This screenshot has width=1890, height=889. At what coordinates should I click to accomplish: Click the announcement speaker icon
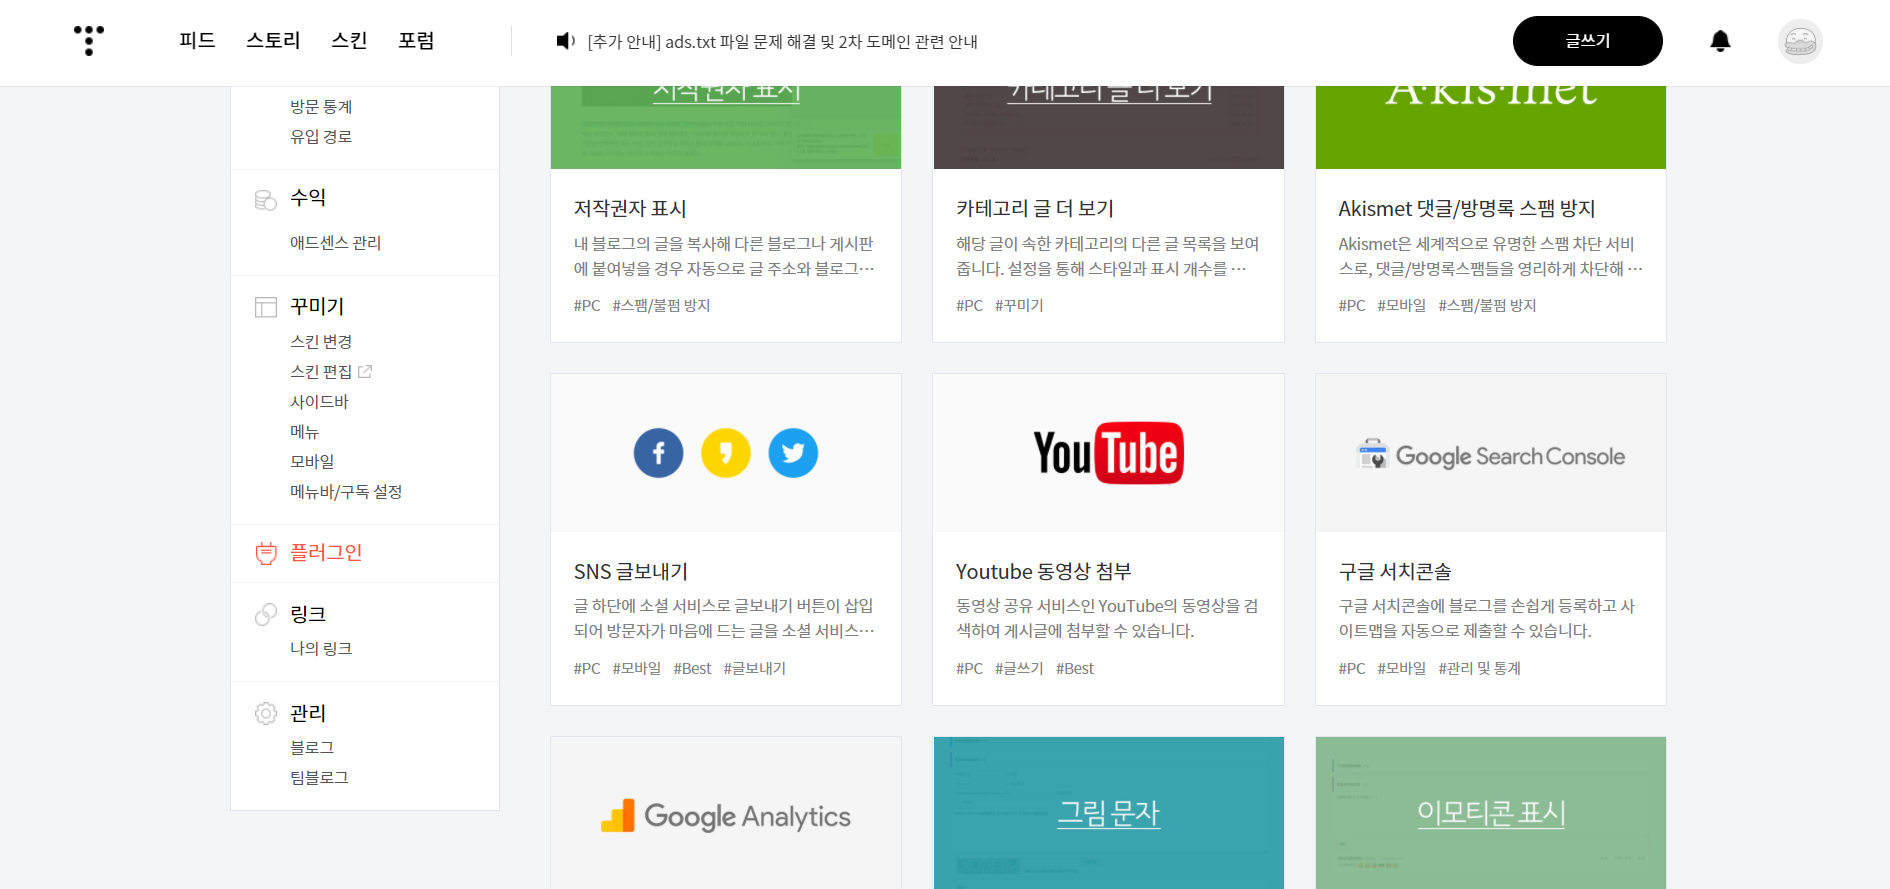(565, 41)
